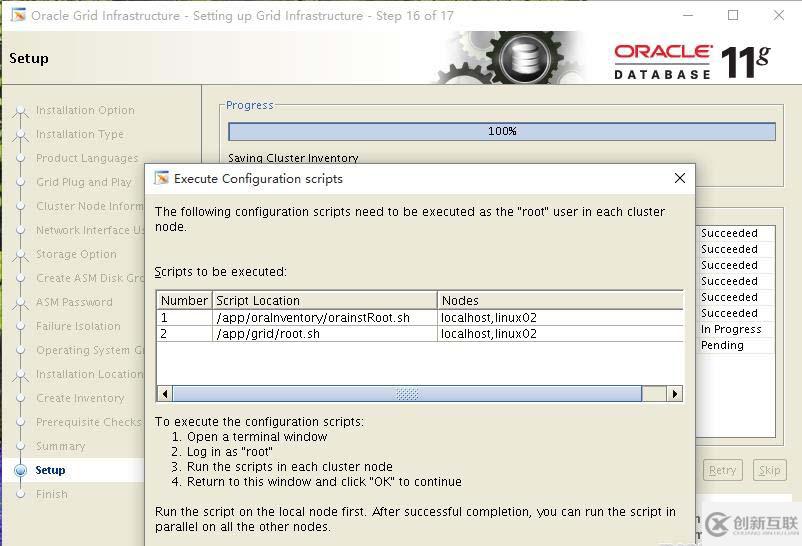Click the nodes cell for root.sh row
This screenshot has height=546, width=802.
pos(561,334)
